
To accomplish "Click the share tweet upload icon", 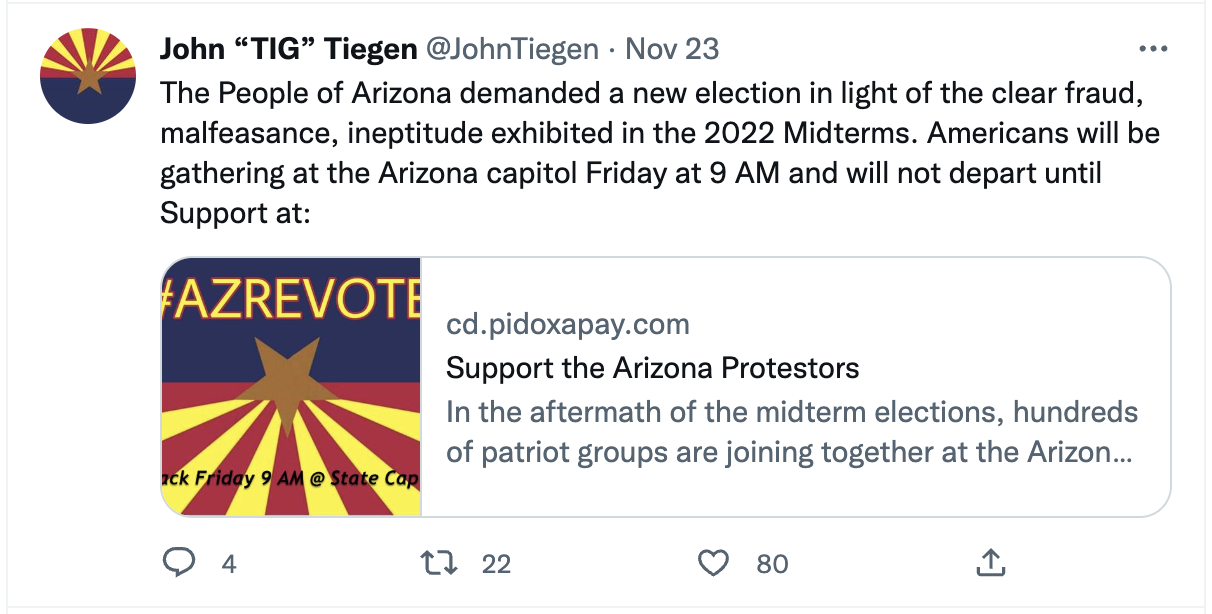I will [x=988, y=563].
